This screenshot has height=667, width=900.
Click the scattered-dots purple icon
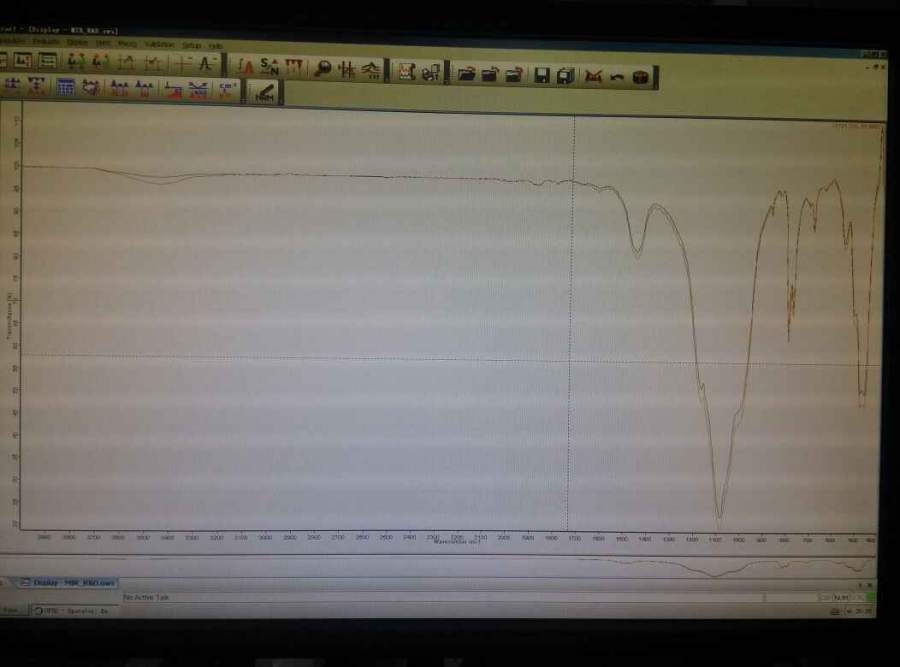(91, 87)
